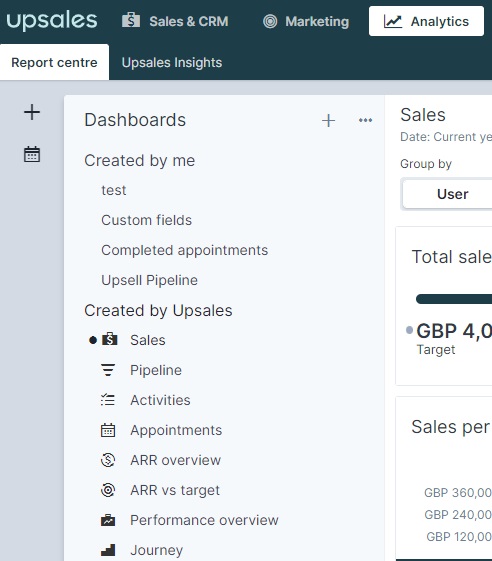Click the calendar icon in left sidebar
Viewport: 492px width, 561px height.
click(32, 154)
